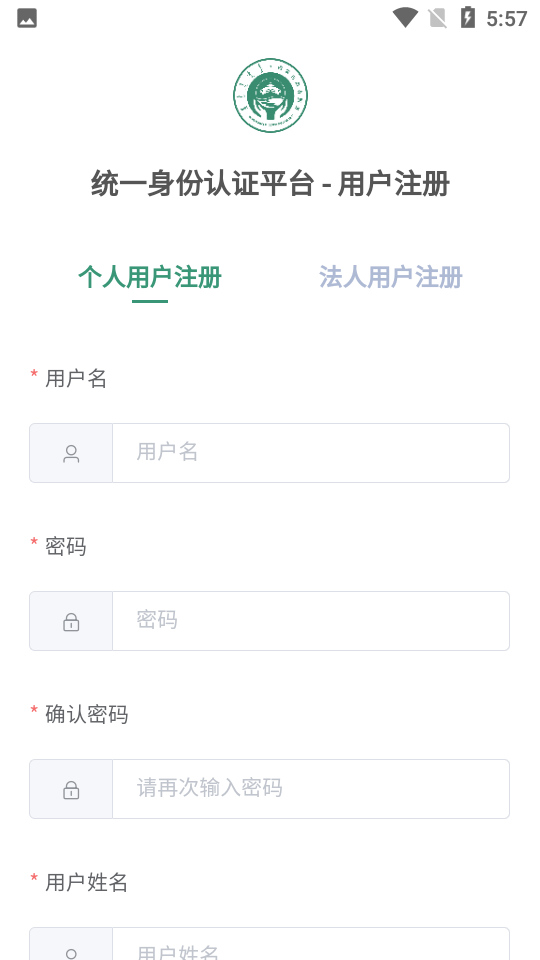Tap the 5:57 clock in status bar

[507, 19]
